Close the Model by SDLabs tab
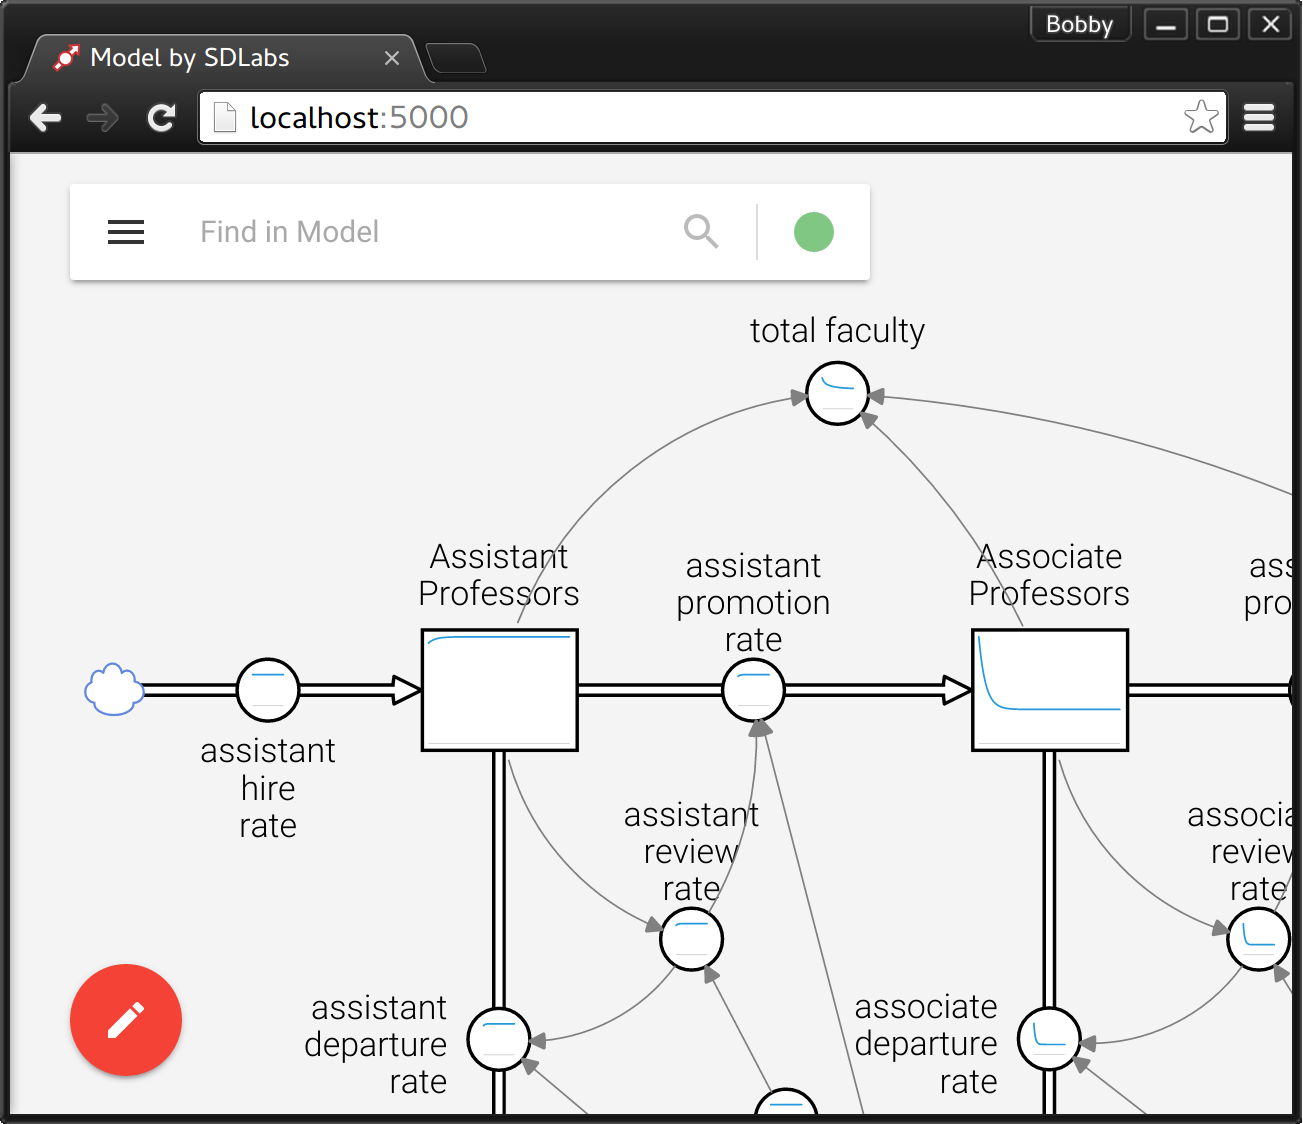The height and width of the screenshot is (1124, 1303). [392, 59]
